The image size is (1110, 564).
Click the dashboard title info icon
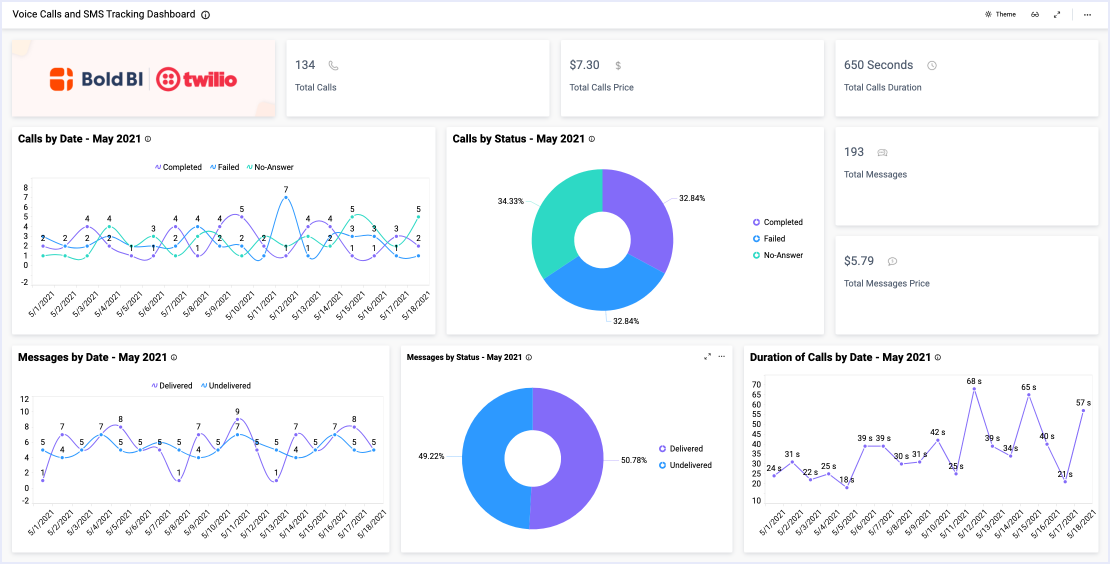(206, 15)
